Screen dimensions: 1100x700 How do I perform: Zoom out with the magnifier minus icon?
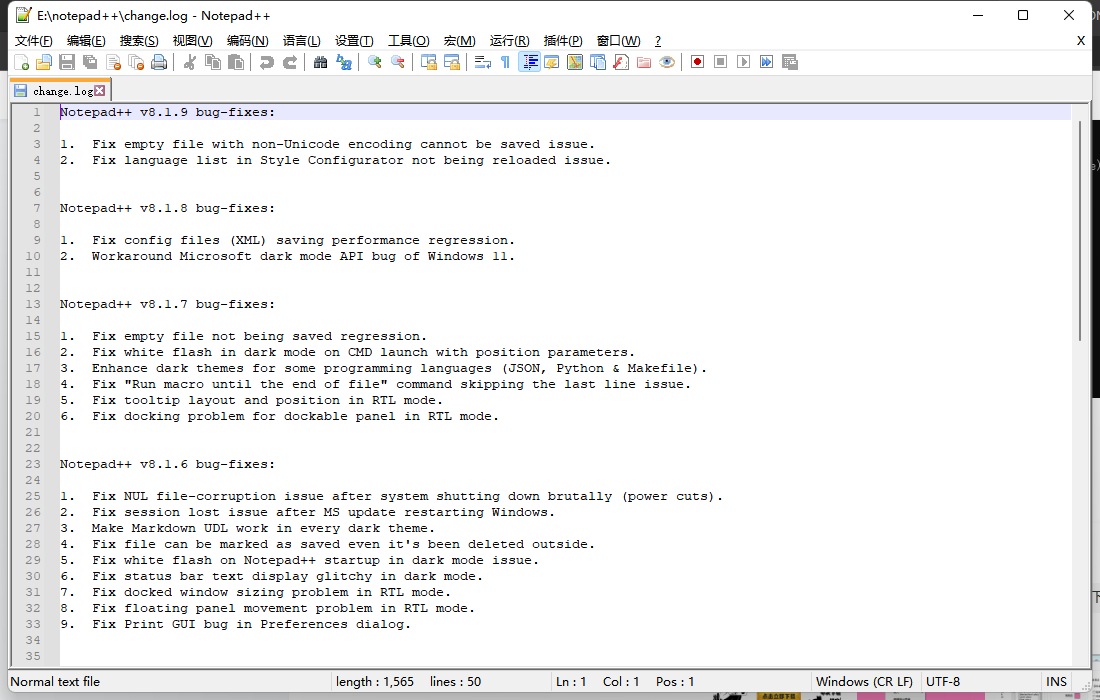[x=397, y=62]
